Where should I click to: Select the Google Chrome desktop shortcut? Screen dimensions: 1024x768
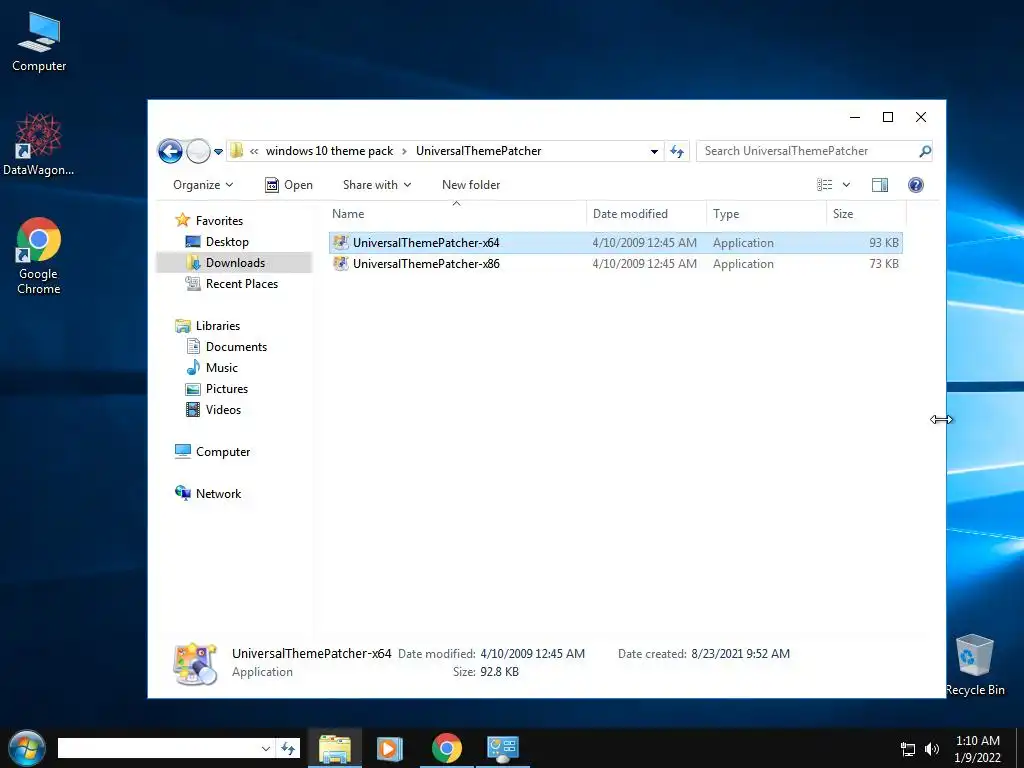click(x=39, y=256)
